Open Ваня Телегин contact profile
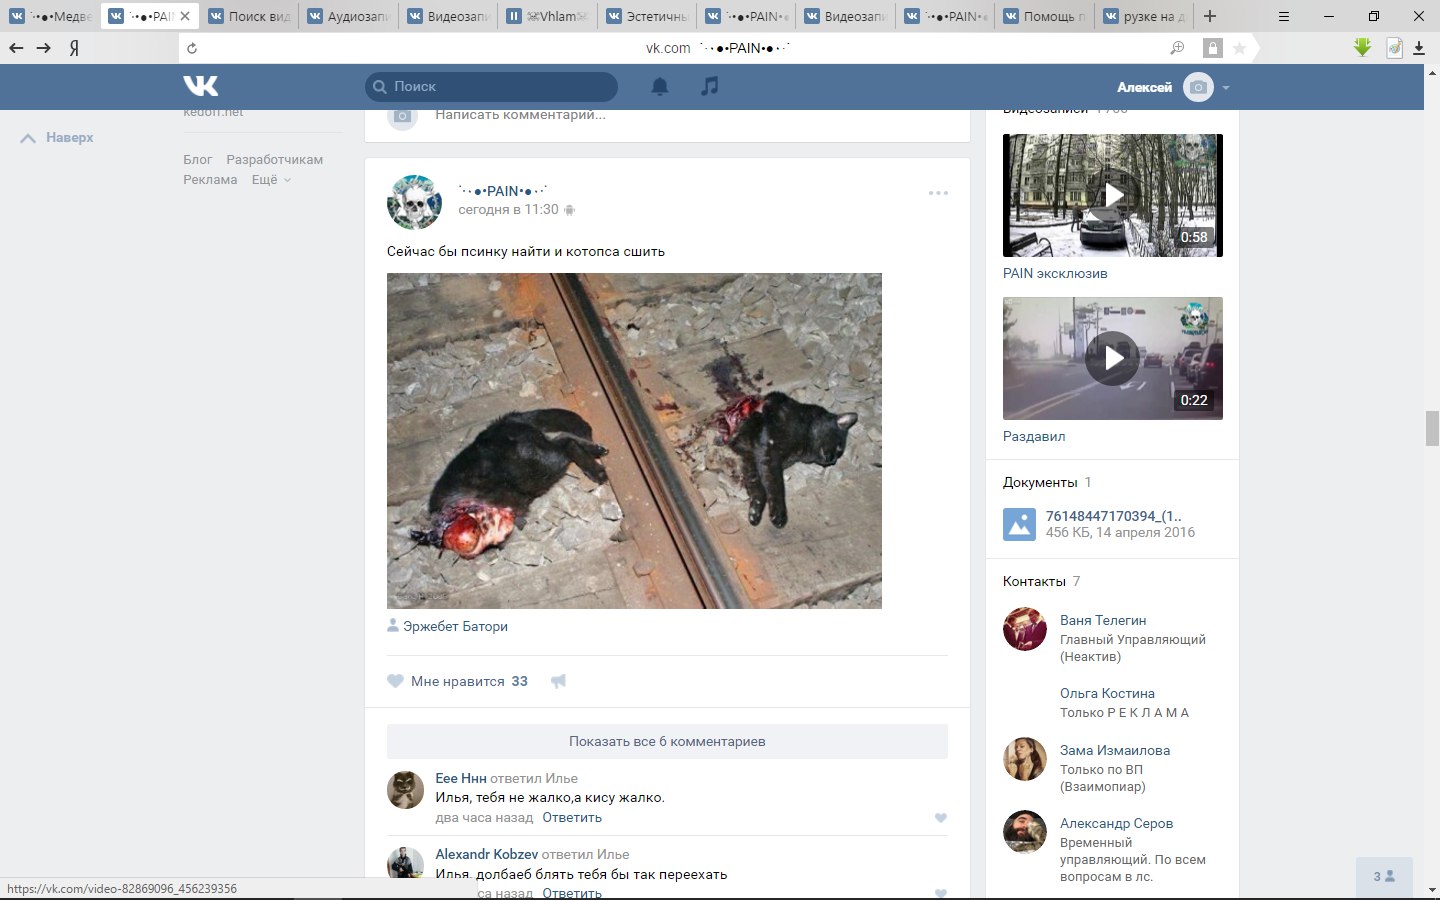Viewport: 1440px width, 900px height. tap(1102, 620)
